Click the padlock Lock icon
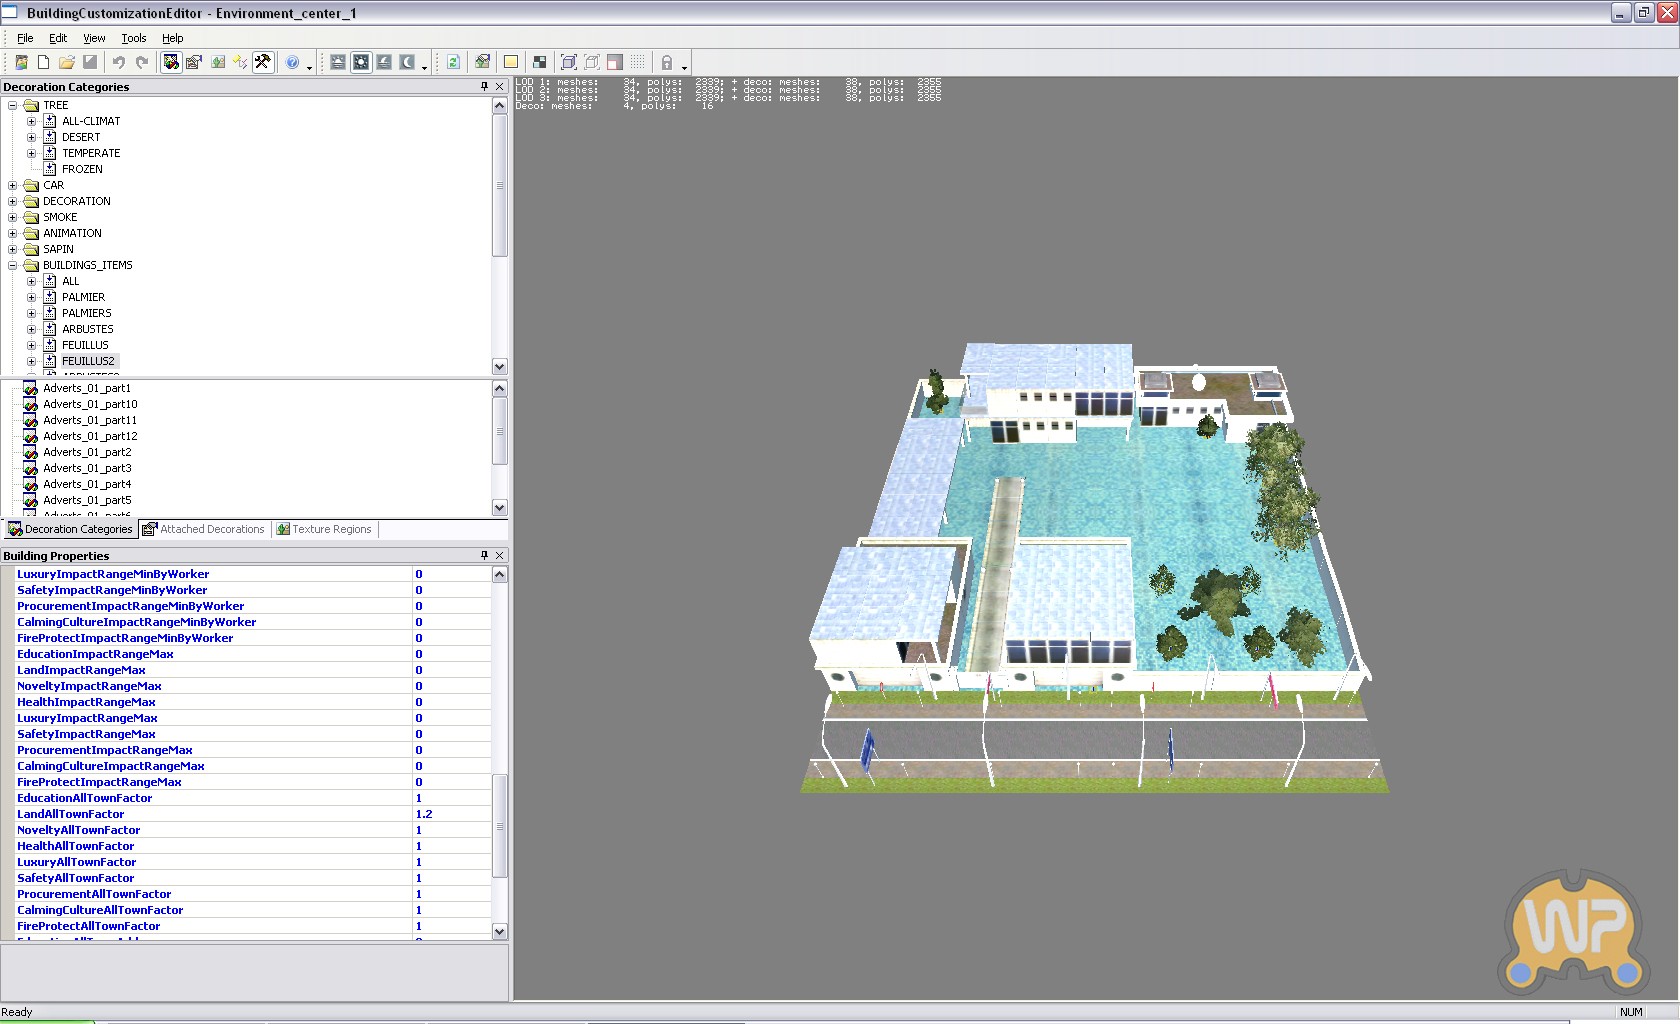The image size is (1680, 1024). coord(667,62)
